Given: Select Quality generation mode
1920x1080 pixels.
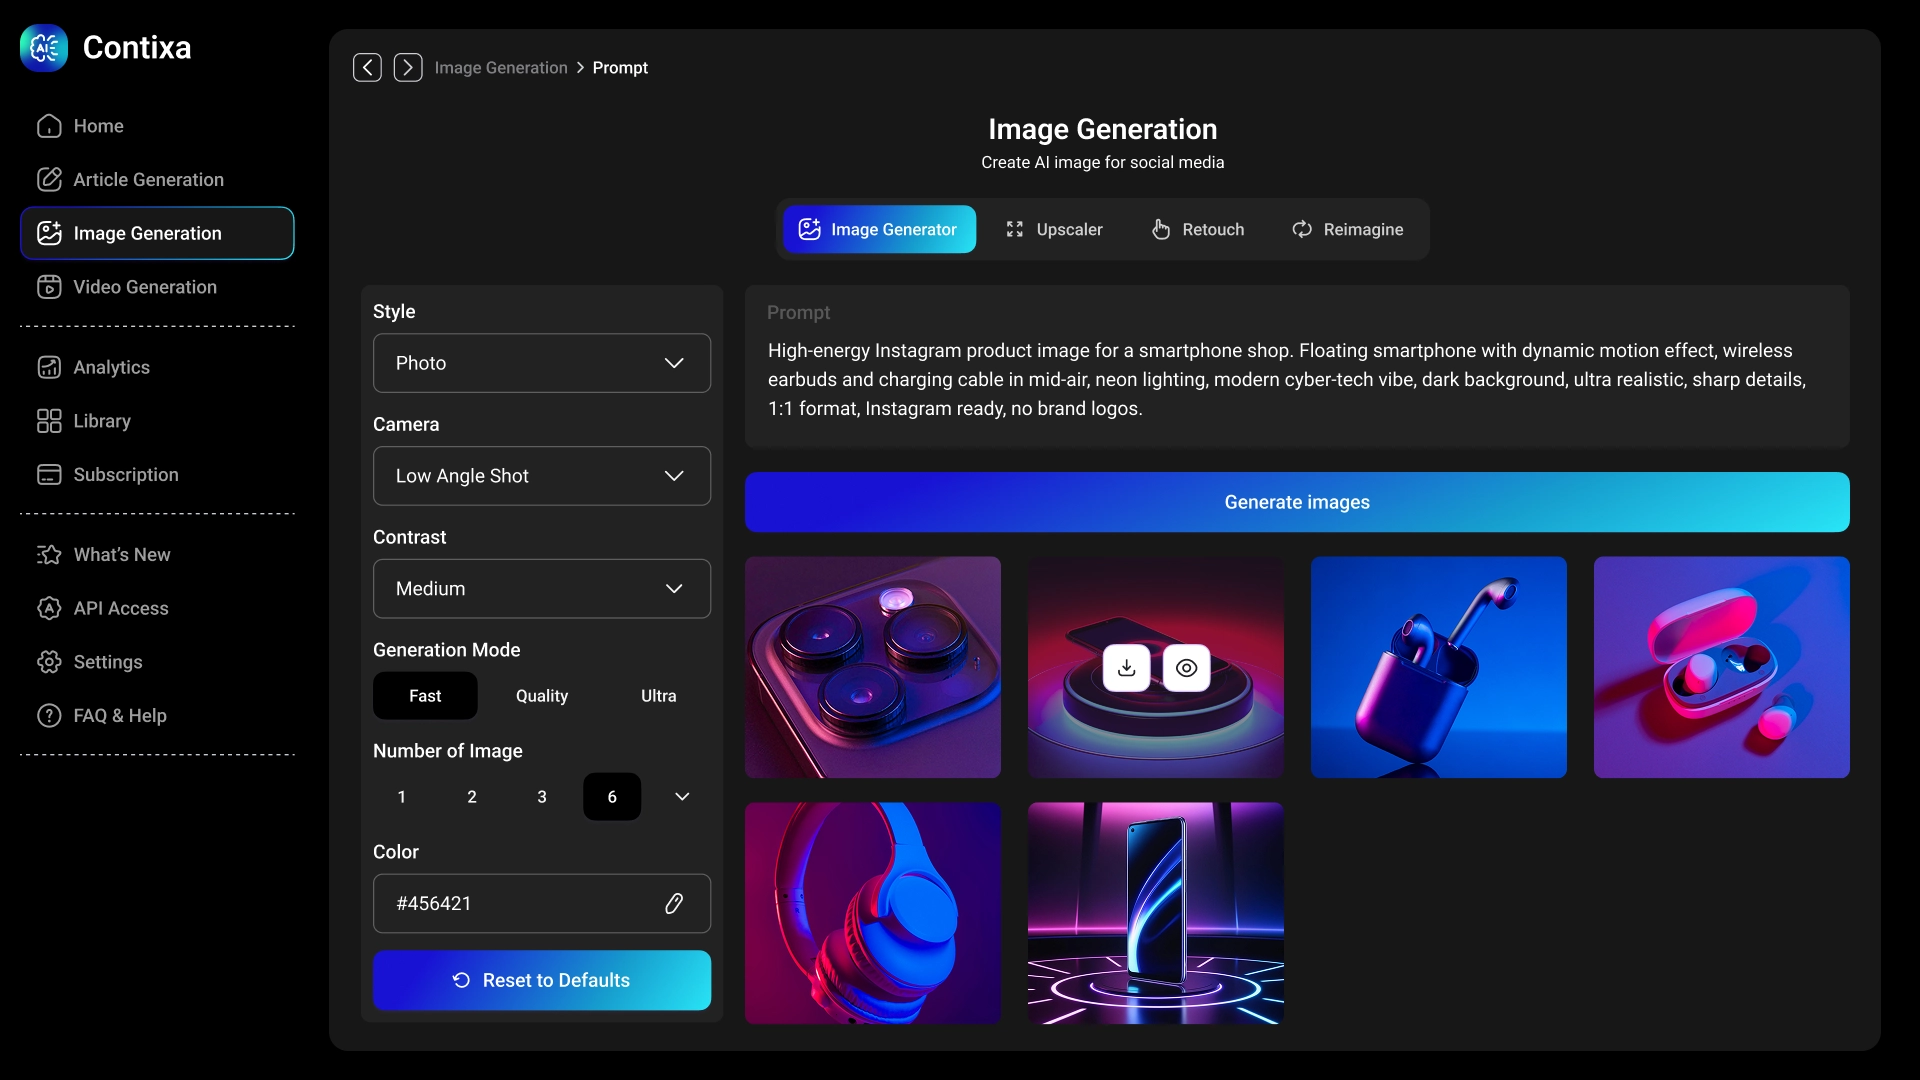Looking at the screenshot, I should point(541,696).
